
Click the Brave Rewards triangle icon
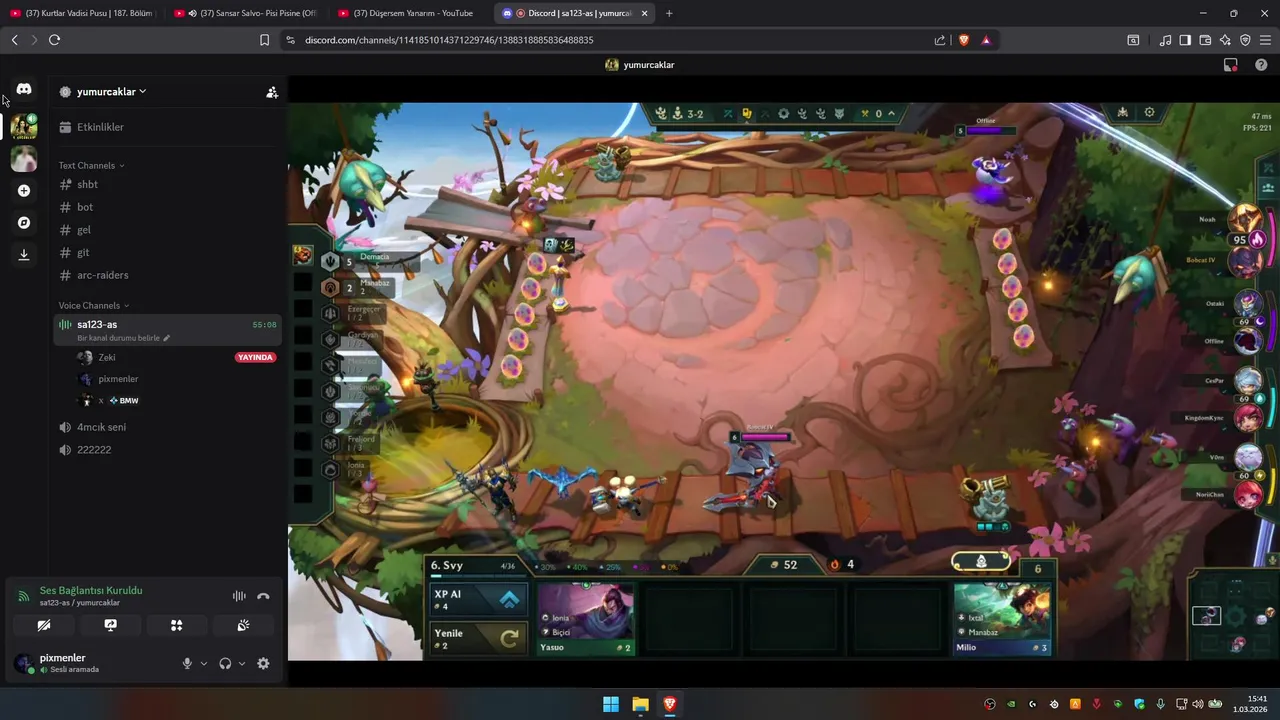click(x=986, y=40)
